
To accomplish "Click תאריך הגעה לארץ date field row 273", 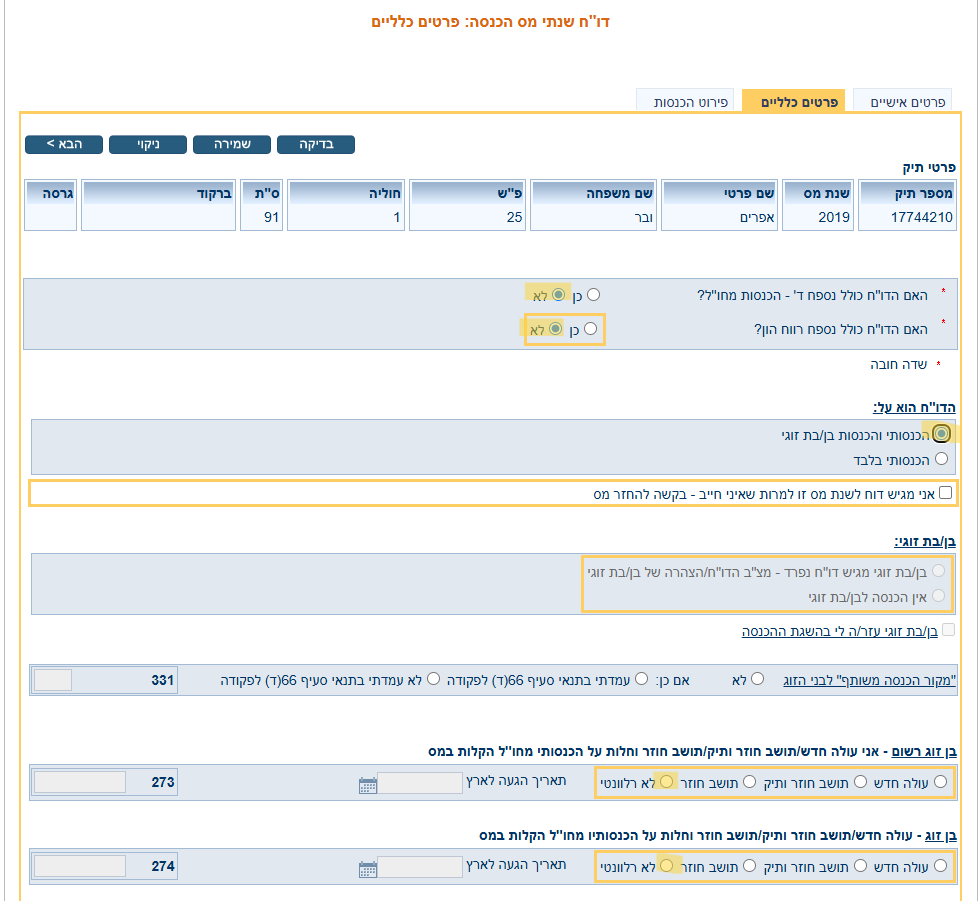I will point(420,783).
